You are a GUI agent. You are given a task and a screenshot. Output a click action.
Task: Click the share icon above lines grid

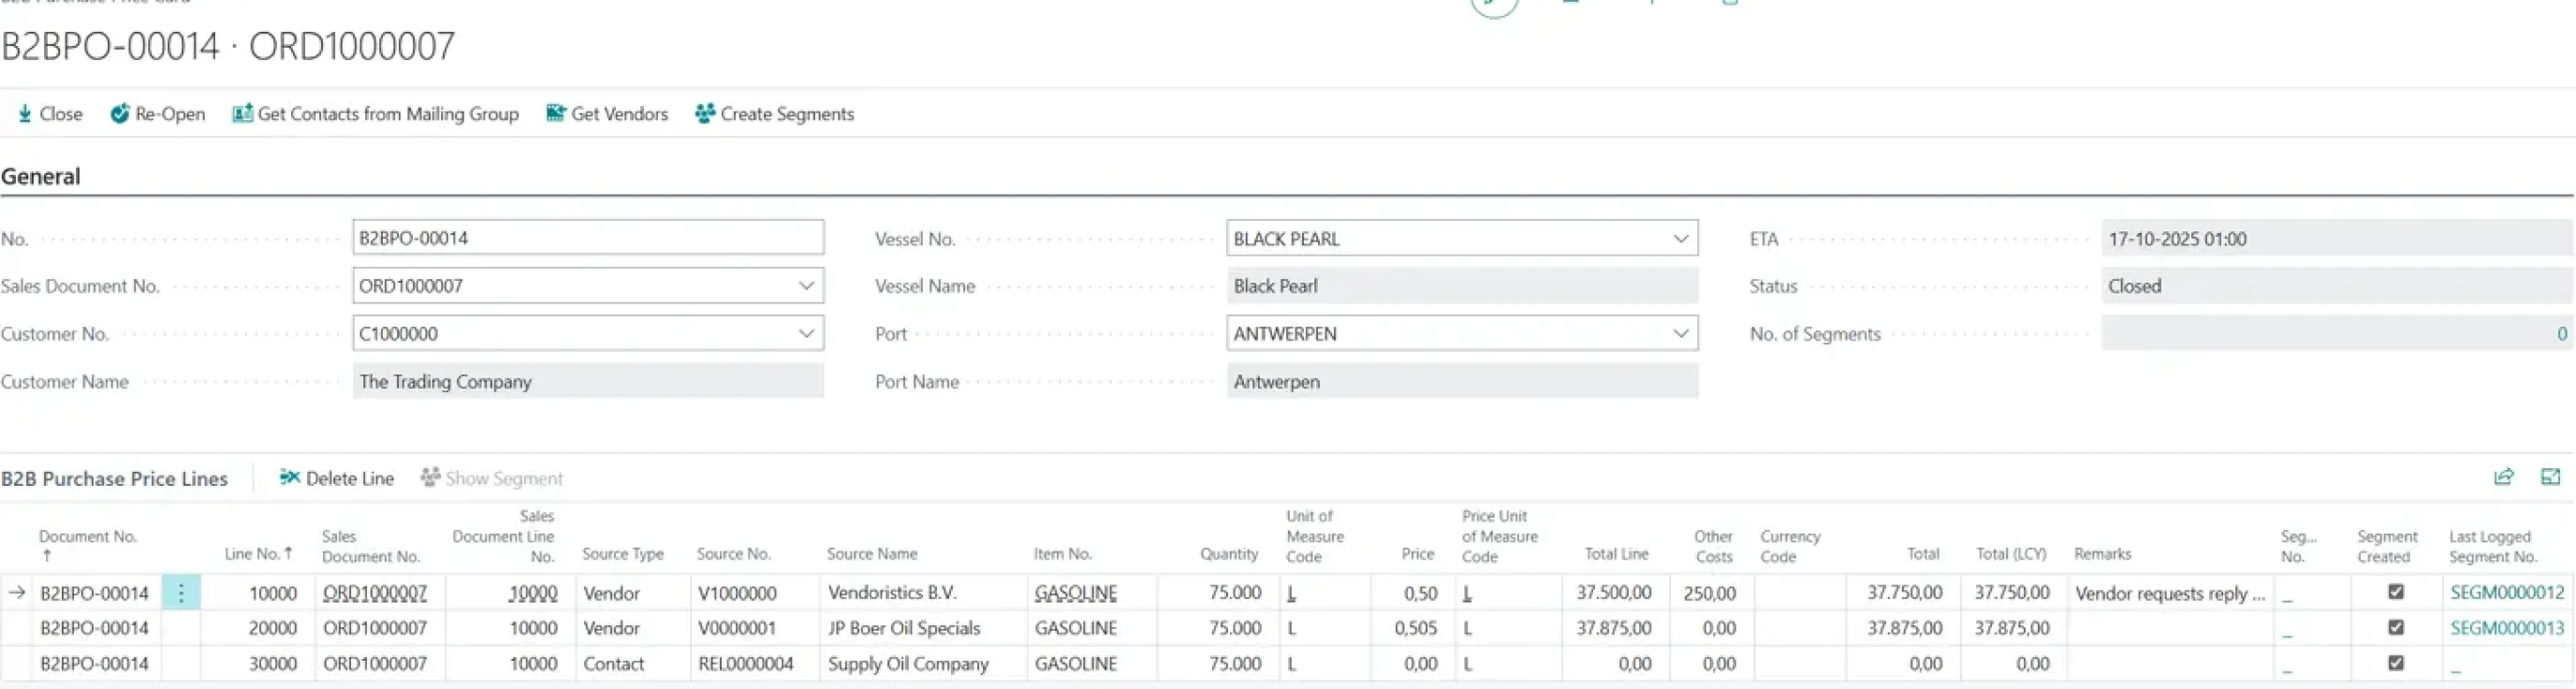pyautogui.click(x=2503, y=477)
